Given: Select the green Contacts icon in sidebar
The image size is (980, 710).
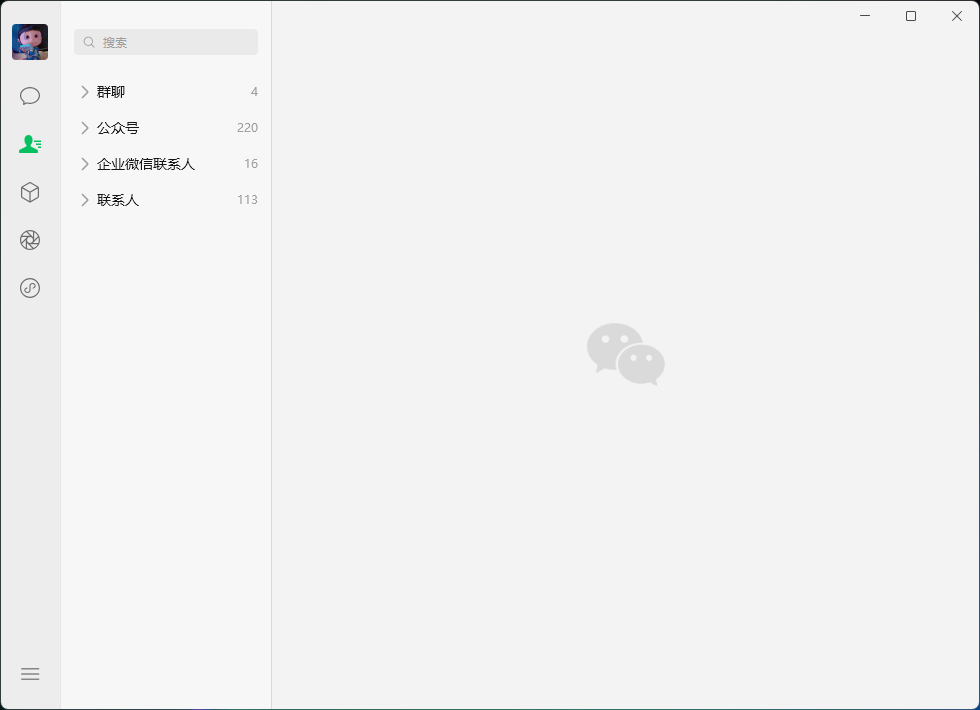Looking at the screenshot, I should point(30,144).
